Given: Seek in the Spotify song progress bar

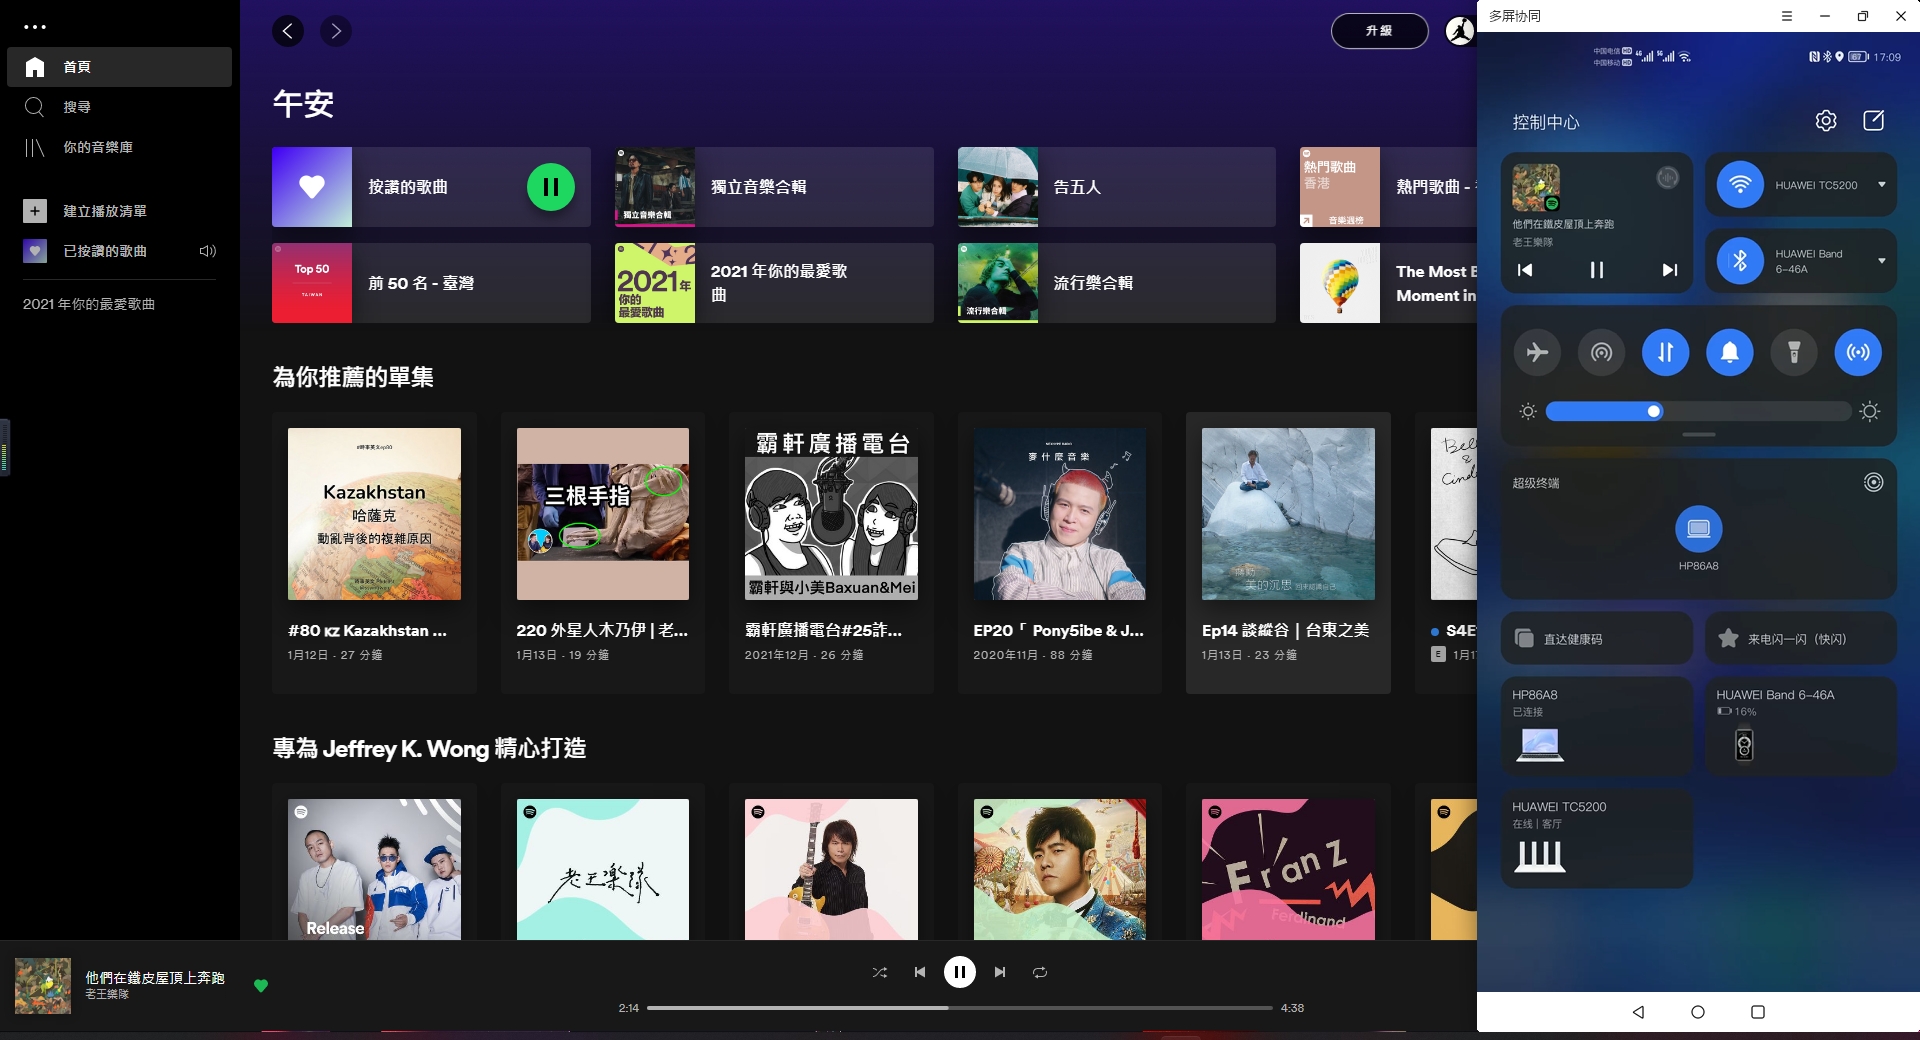Looking at the screenshot, I should click(960, 1008).
